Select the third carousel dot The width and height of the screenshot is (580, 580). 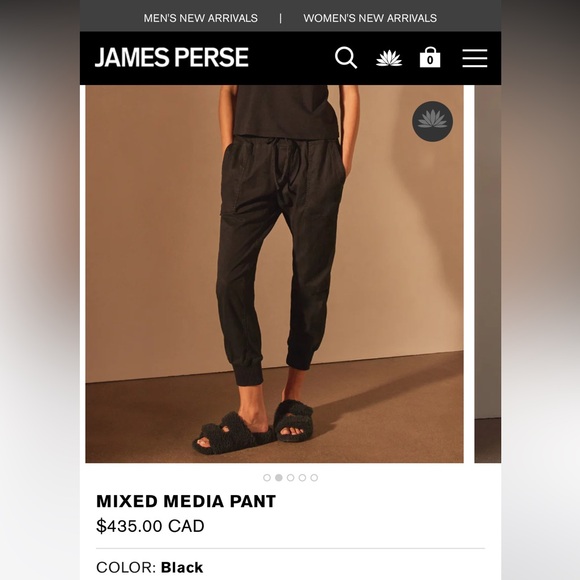click(x=290, y=478)
